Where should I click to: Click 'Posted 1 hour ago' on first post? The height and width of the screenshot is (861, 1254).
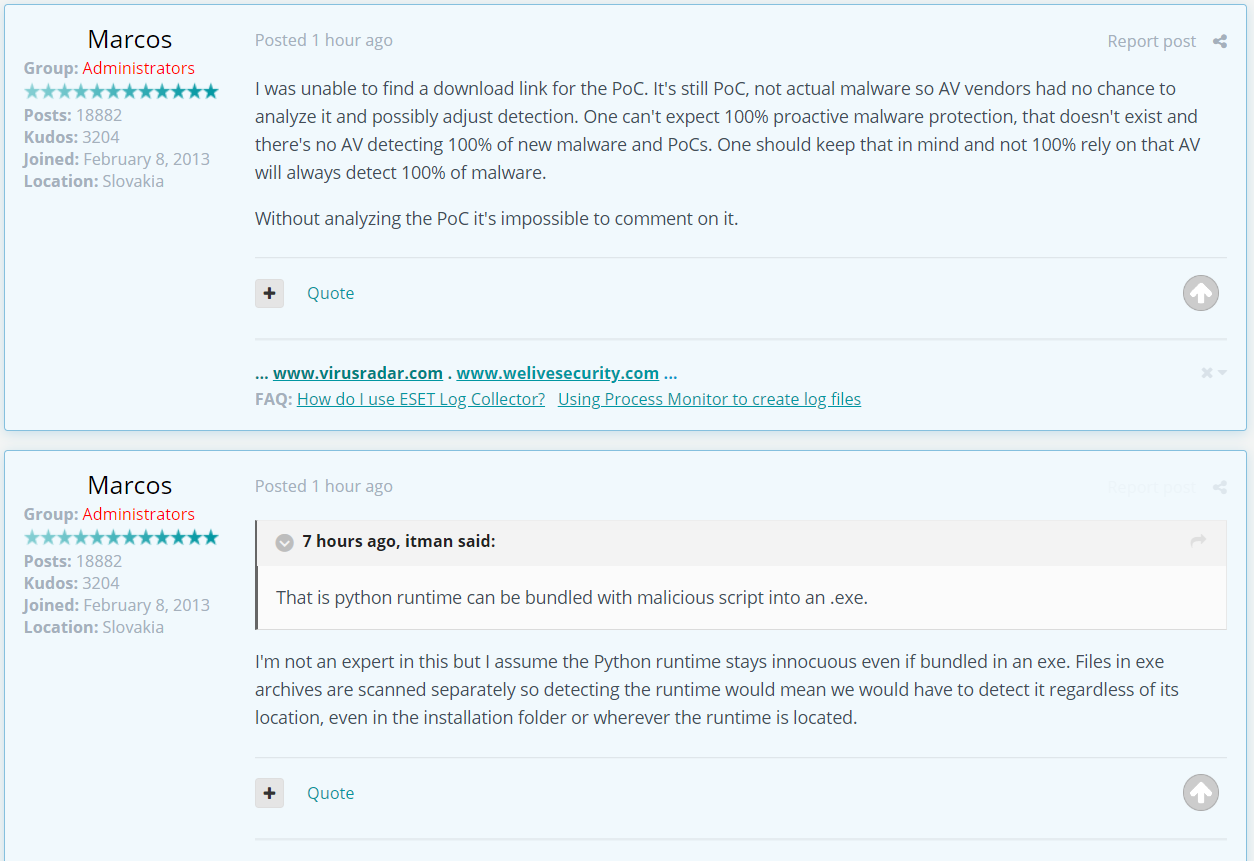pyautogui.click(x=323, y=40)
